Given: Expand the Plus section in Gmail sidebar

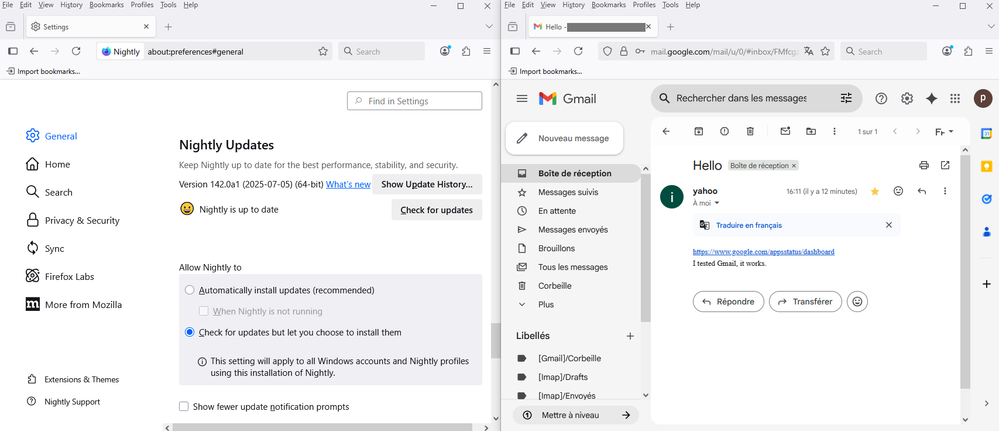Looking at the screenshot, I should 545,305.
